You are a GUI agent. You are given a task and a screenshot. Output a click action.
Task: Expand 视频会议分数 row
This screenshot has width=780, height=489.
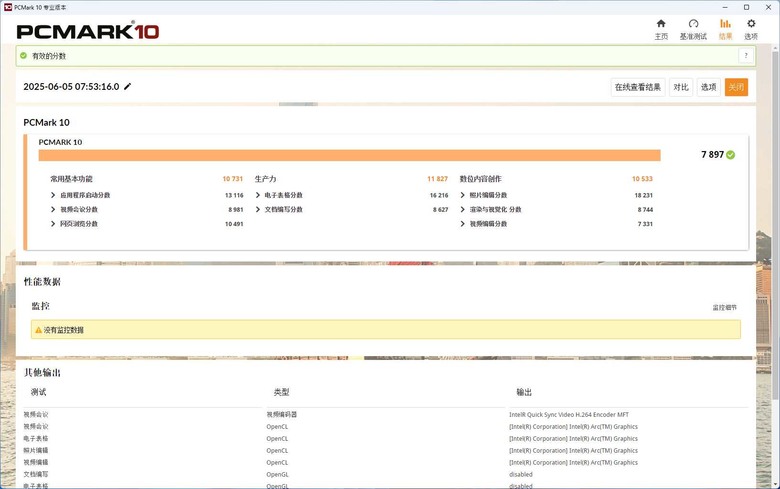53,209
